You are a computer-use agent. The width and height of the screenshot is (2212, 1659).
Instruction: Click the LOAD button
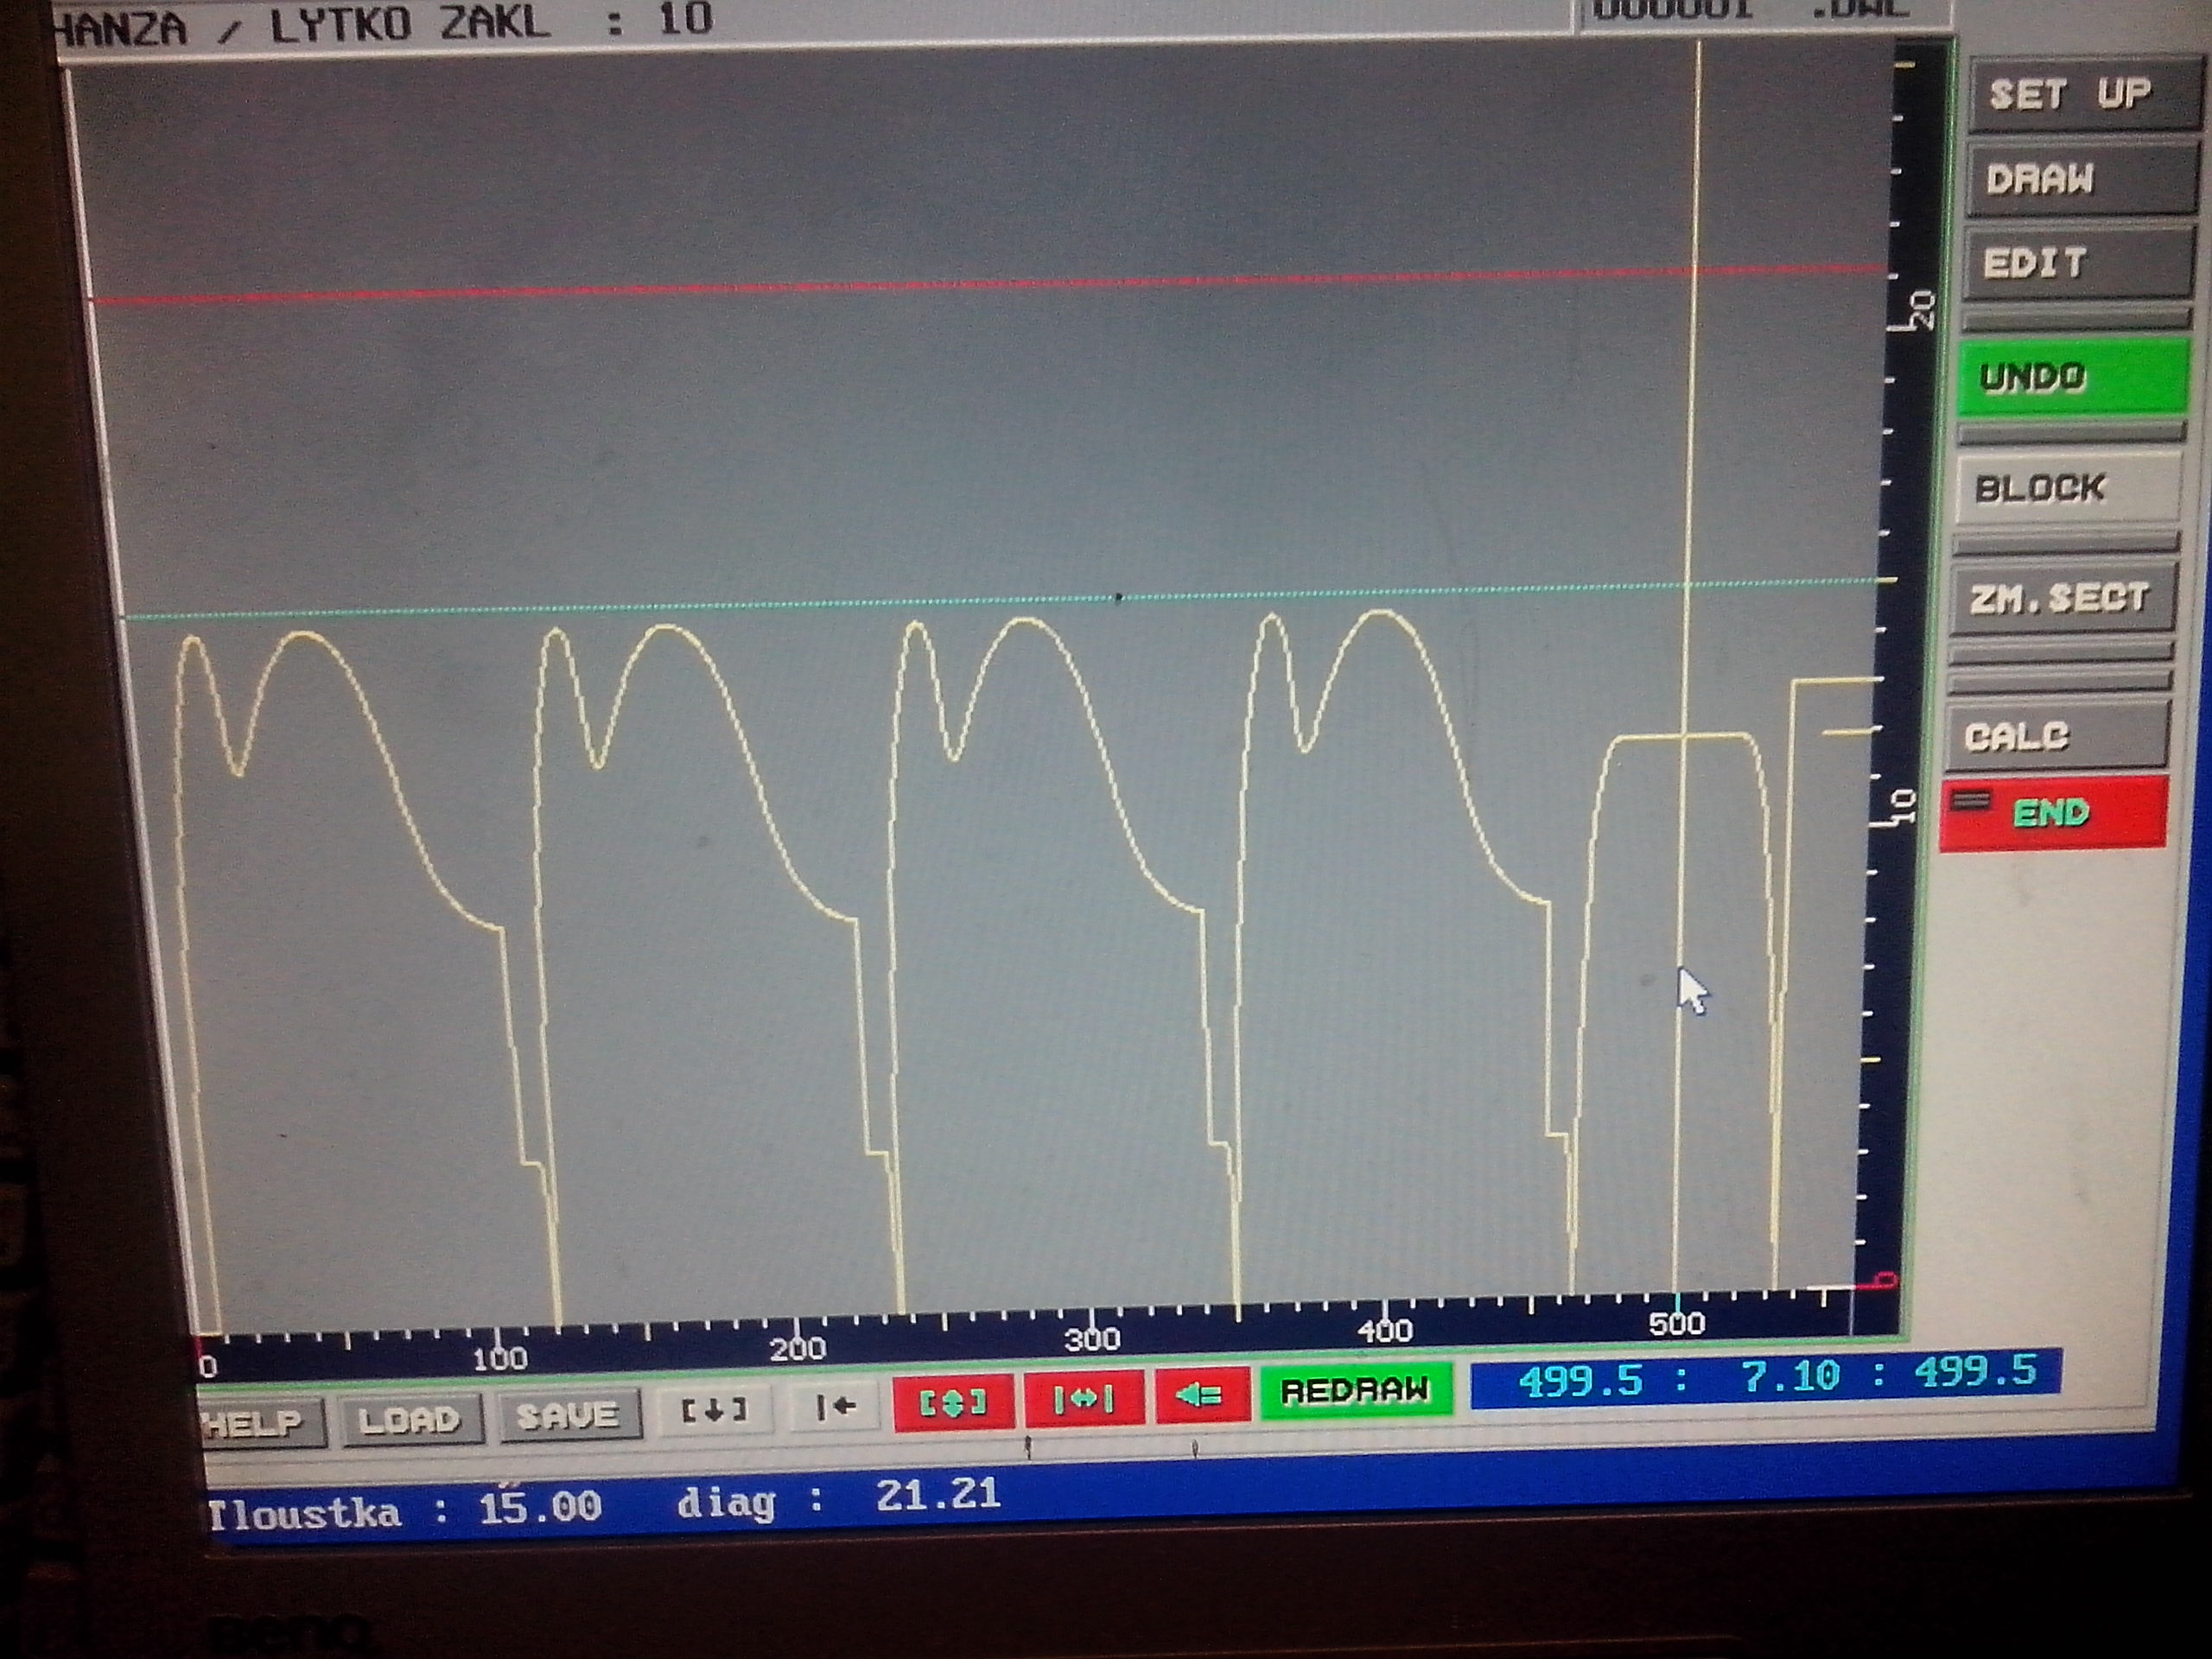pos(410,1419)
